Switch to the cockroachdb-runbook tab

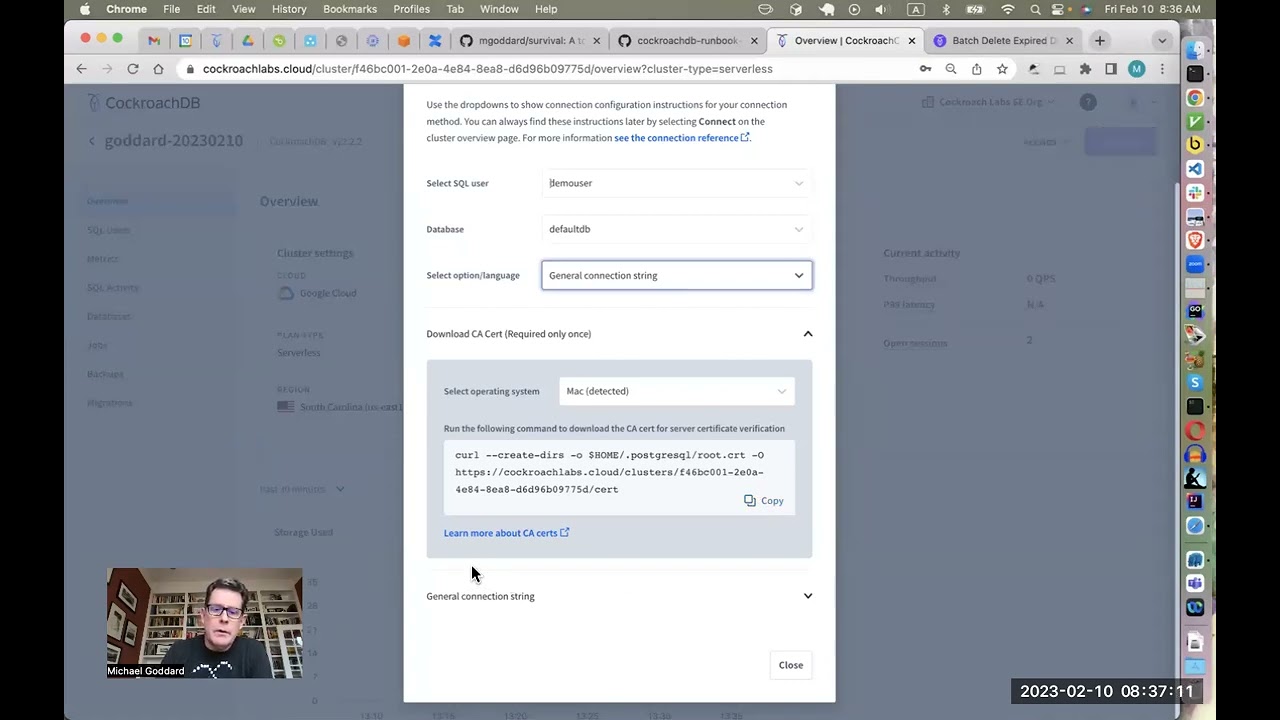pyautogui.click(x=685, y=41)
